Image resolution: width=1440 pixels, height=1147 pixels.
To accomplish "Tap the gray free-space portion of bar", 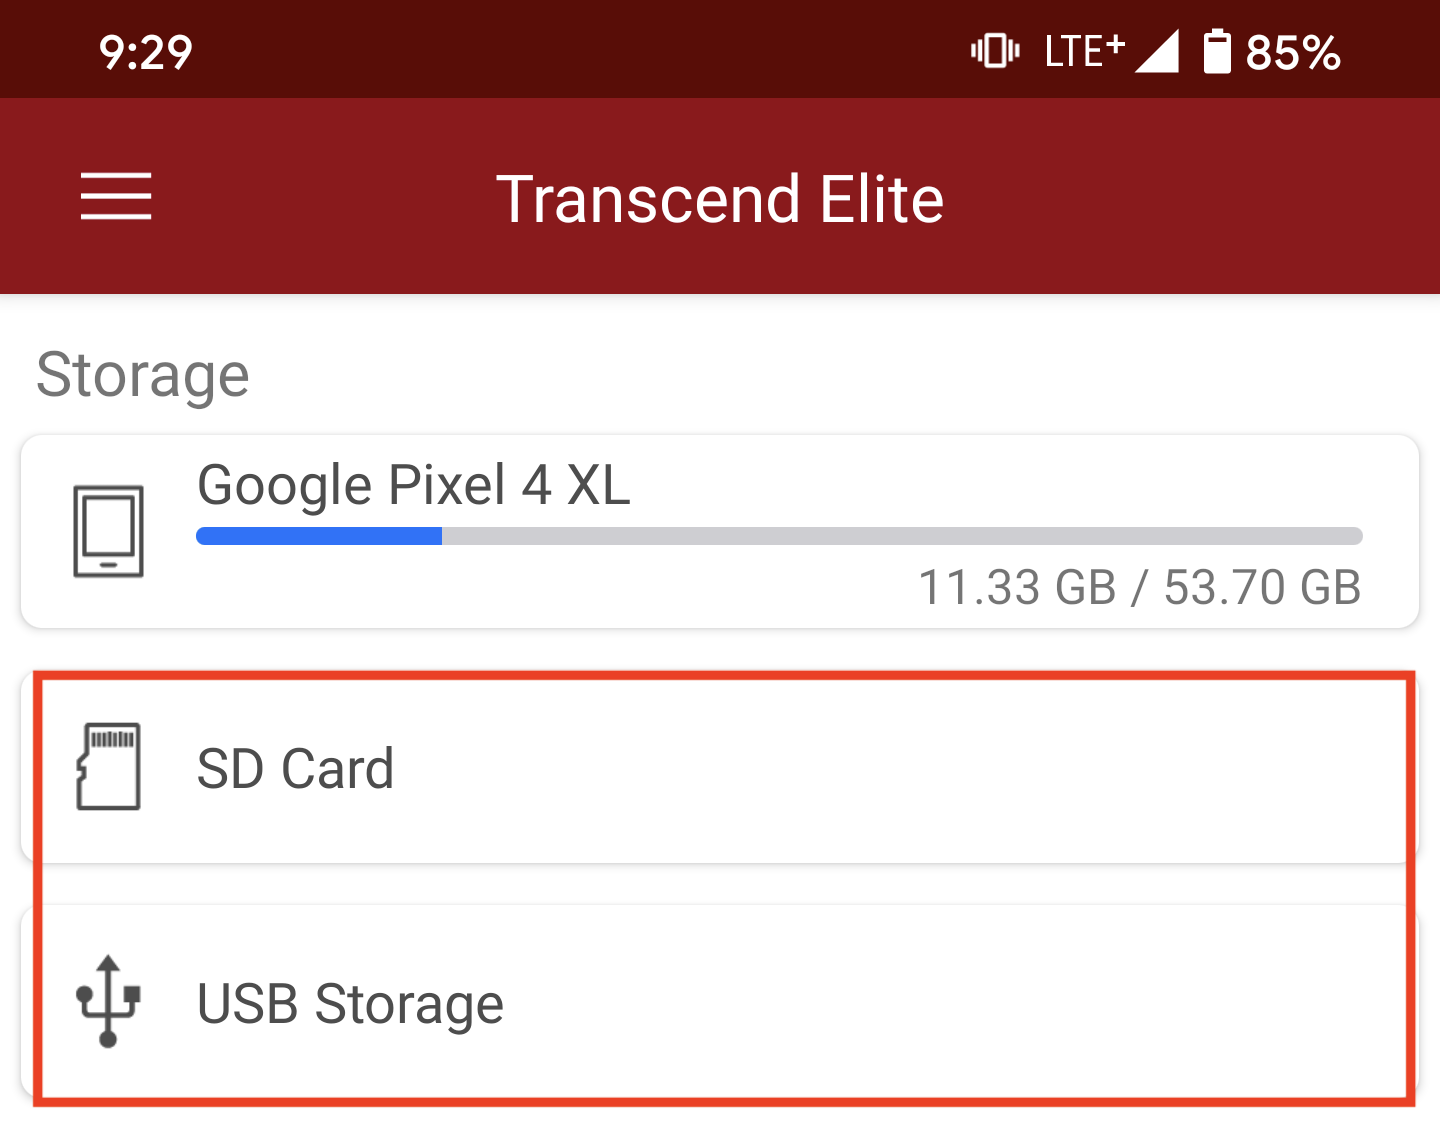I will (902, 536).
